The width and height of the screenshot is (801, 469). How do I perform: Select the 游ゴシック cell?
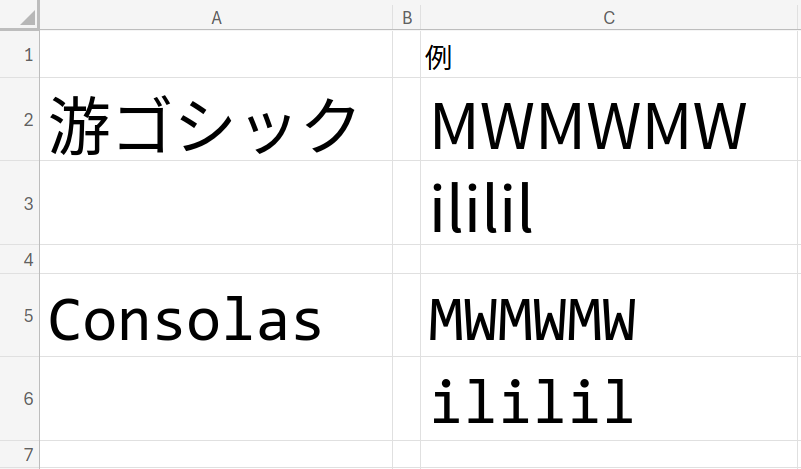(216, 121)
